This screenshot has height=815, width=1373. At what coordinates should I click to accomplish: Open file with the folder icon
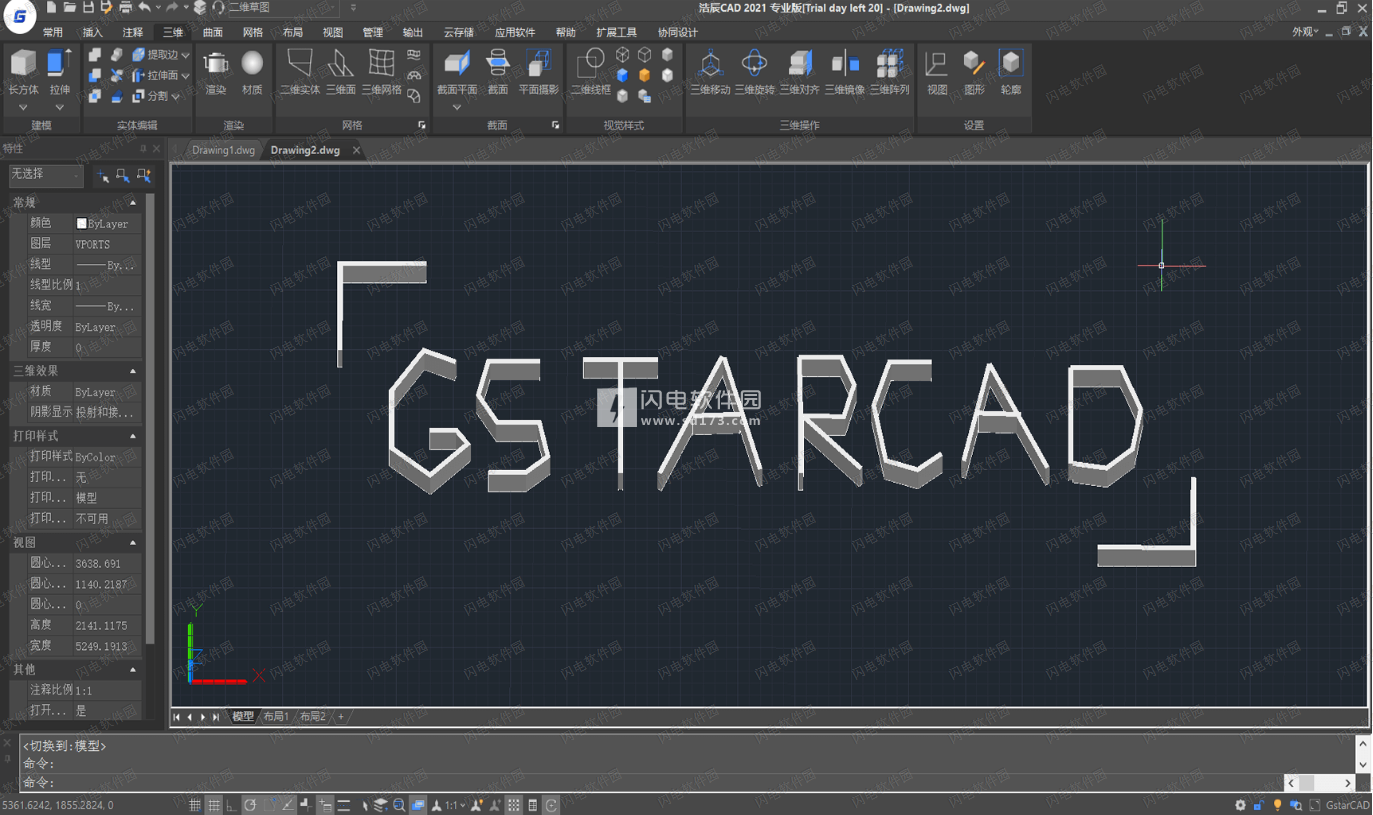tap(69, 7)
